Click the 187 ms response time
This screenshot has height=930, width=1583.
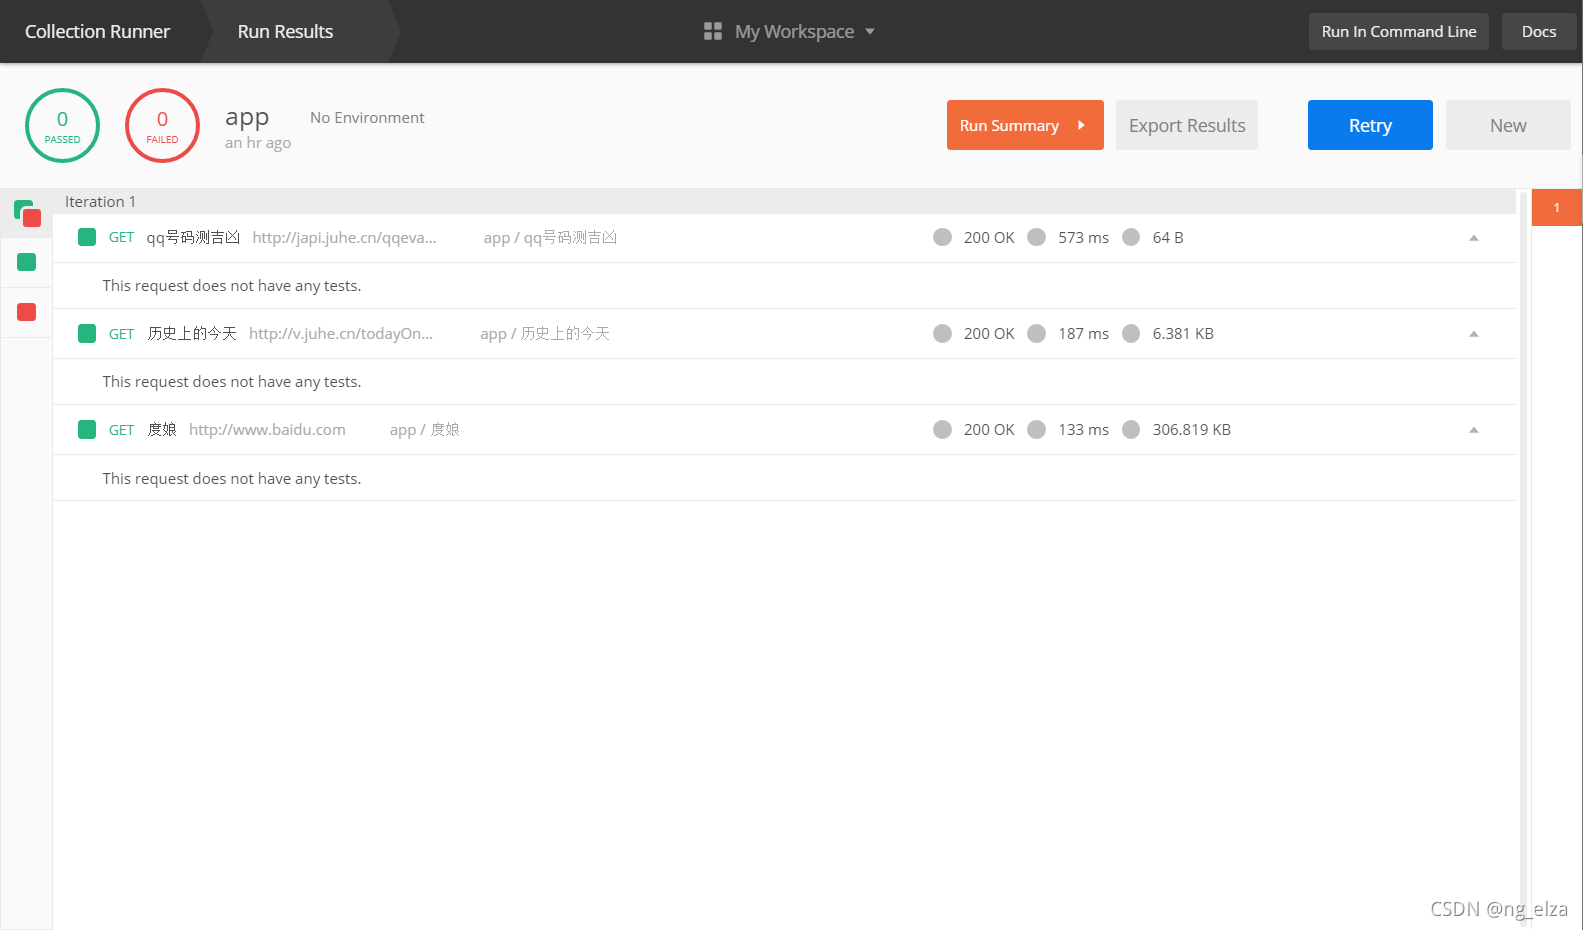(1084, 333)
